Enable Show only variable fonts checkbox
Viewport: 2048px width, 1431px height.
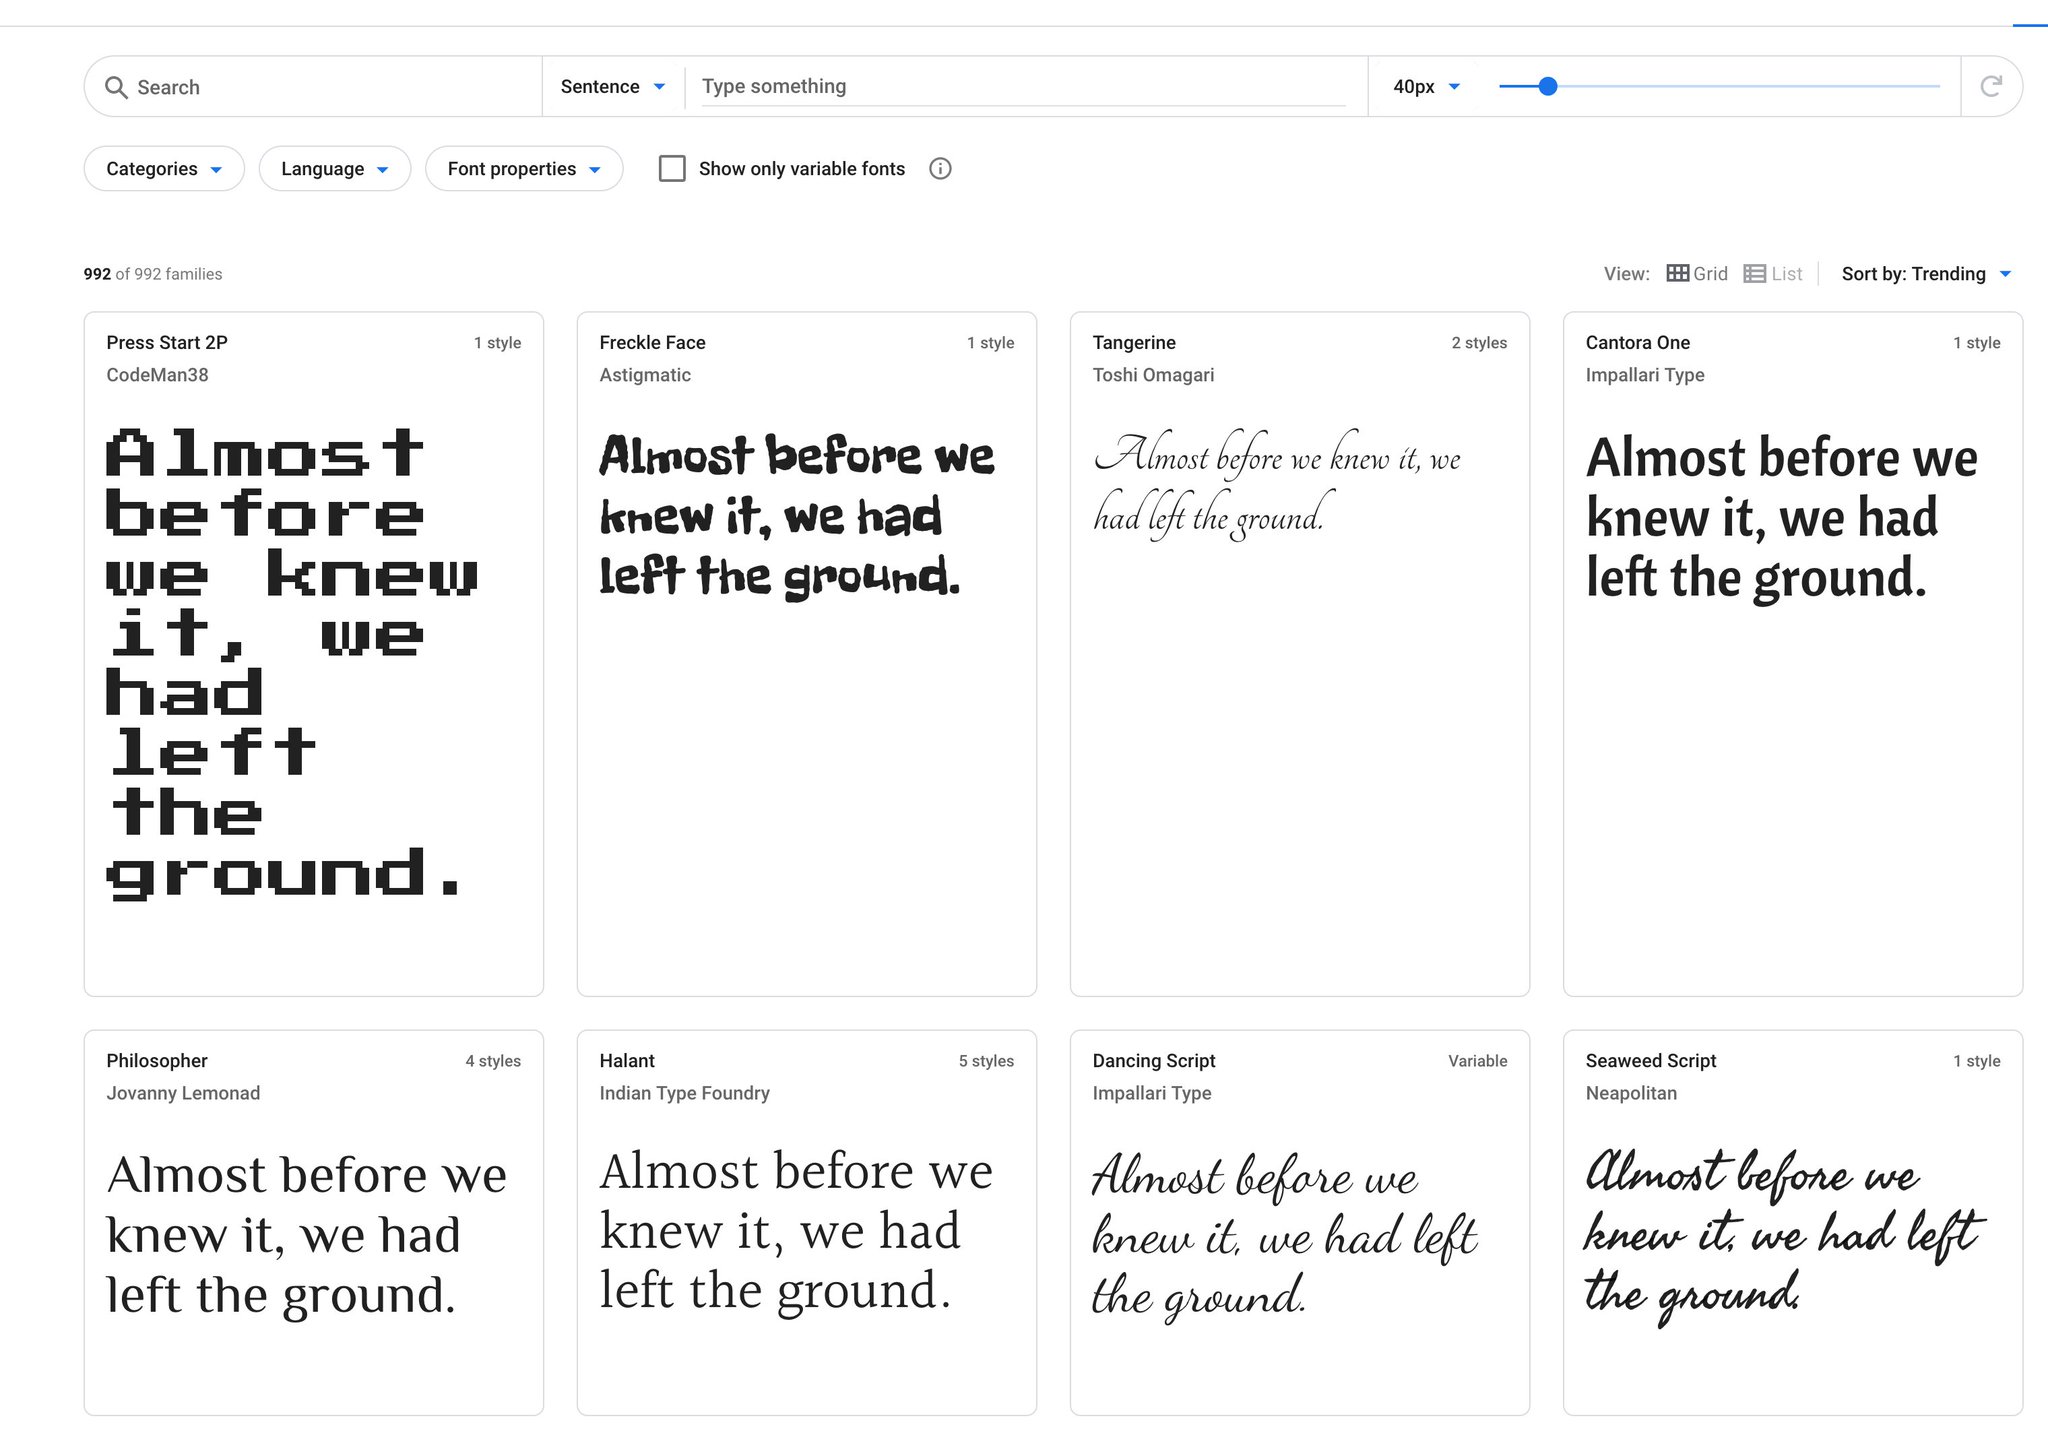[672, 169]
